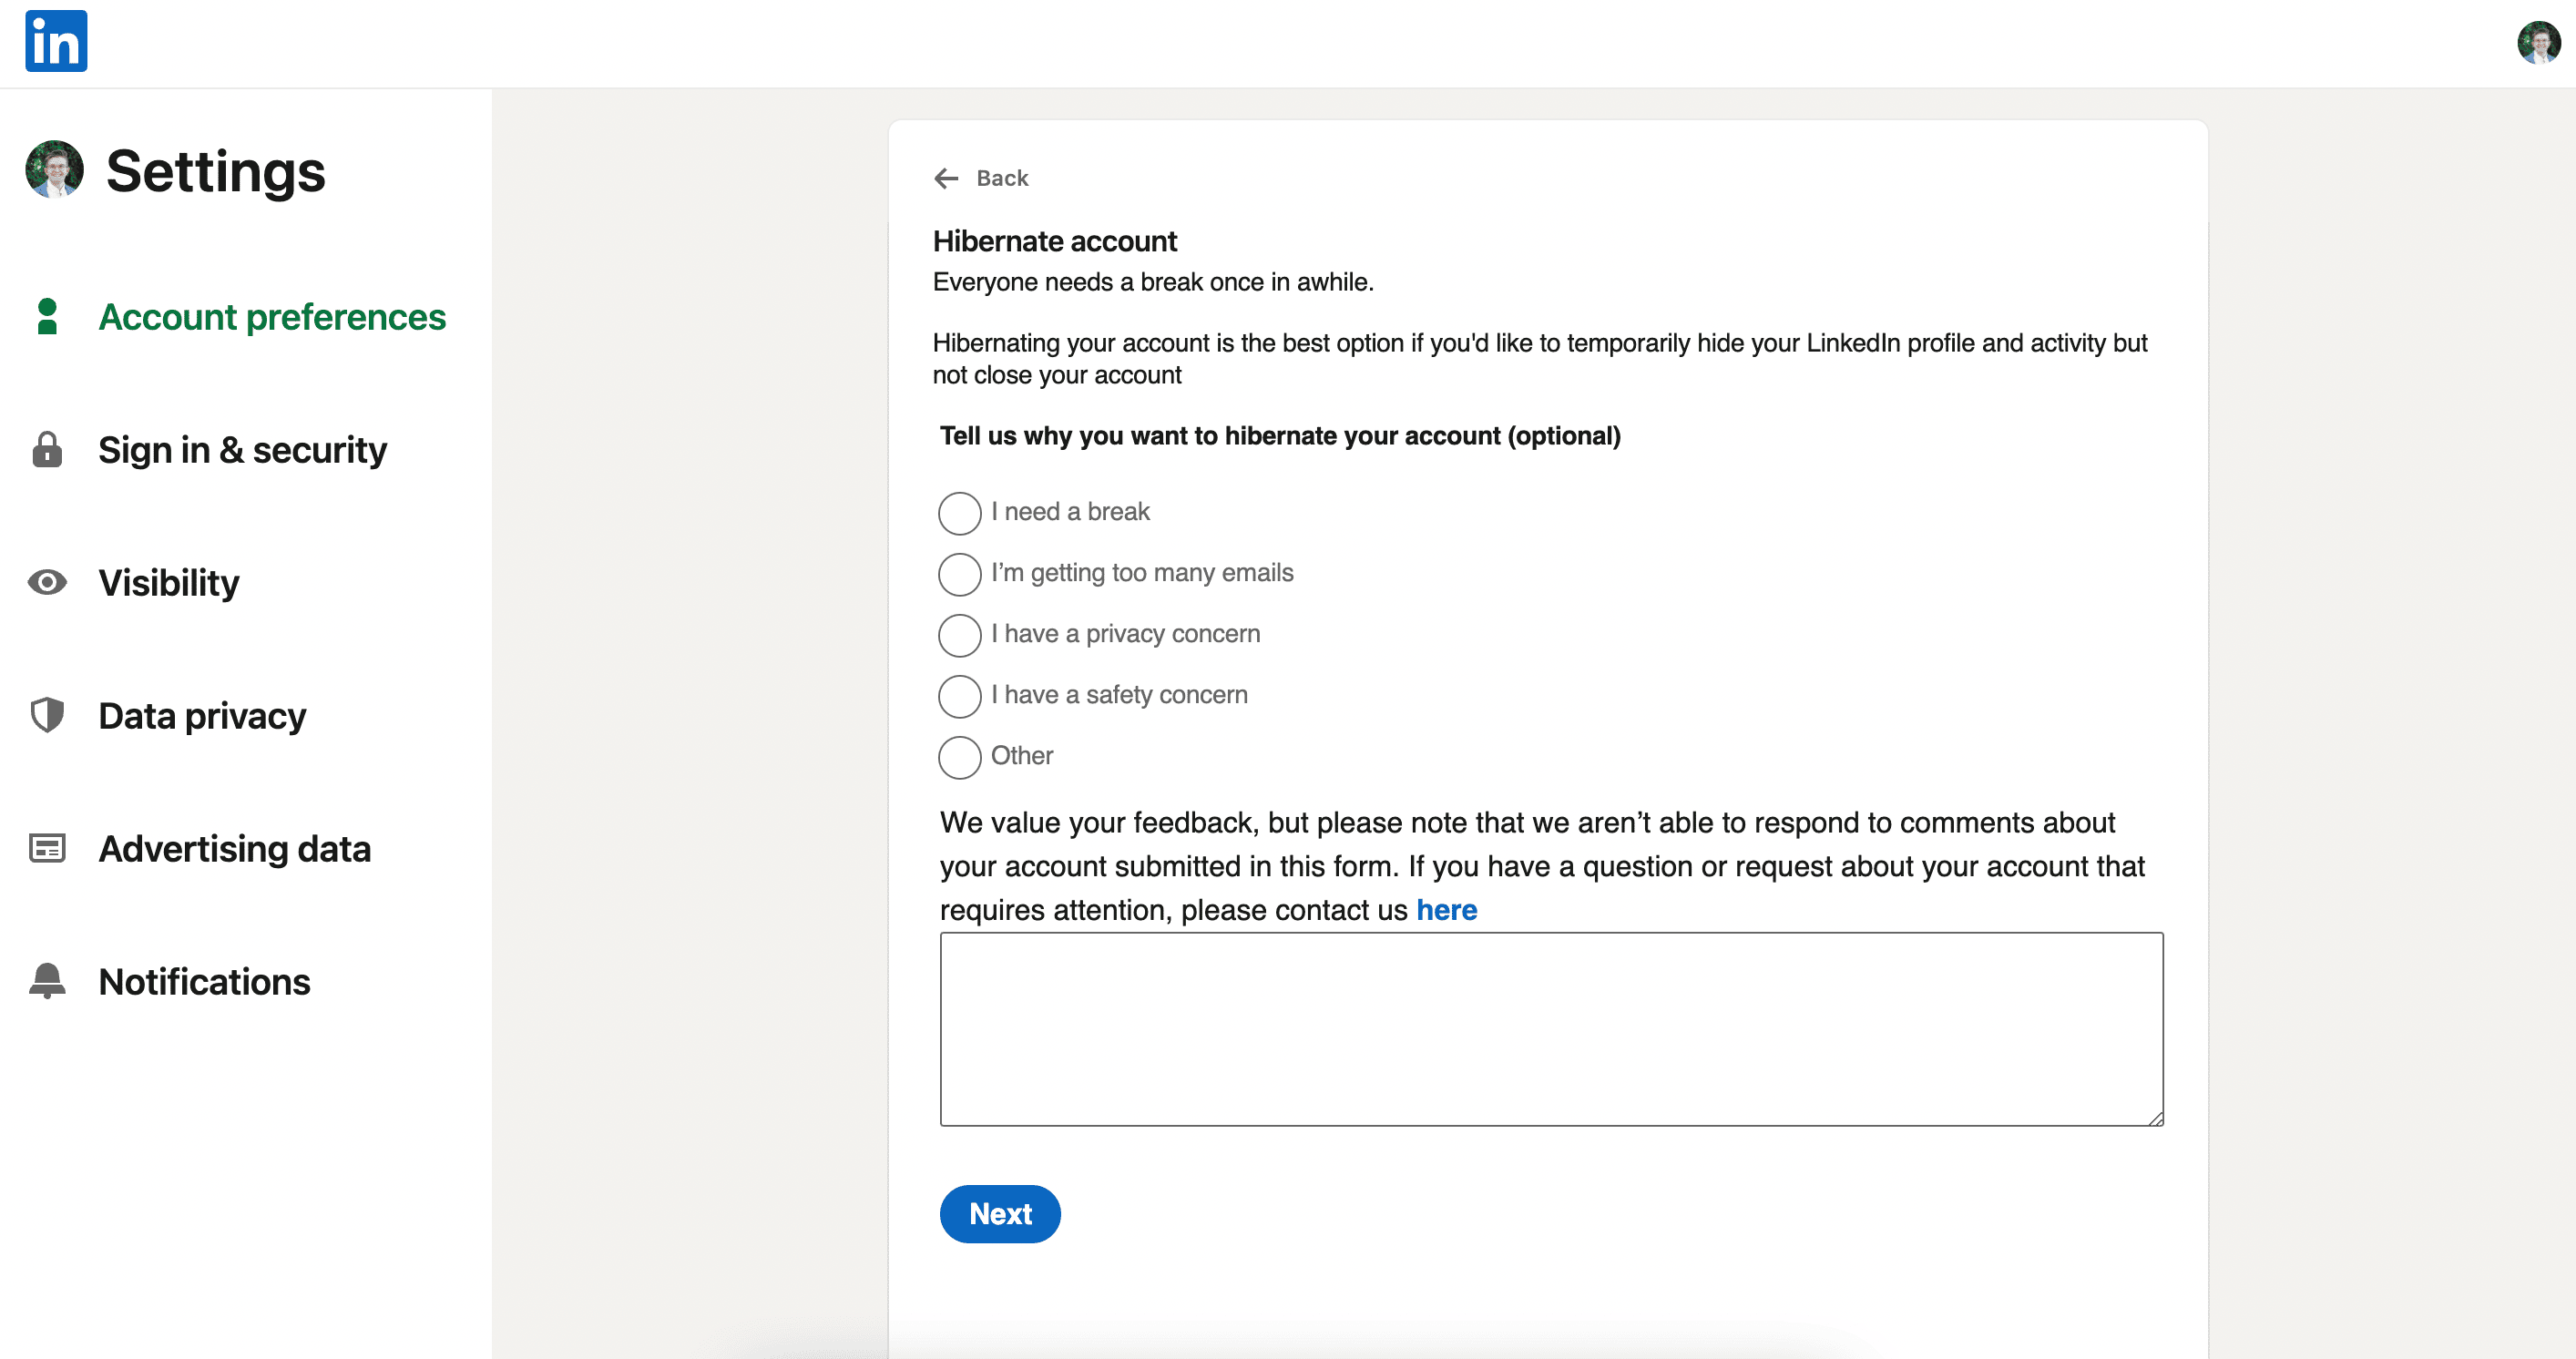
Task: Click the Next button
Action: (999, 1213)
